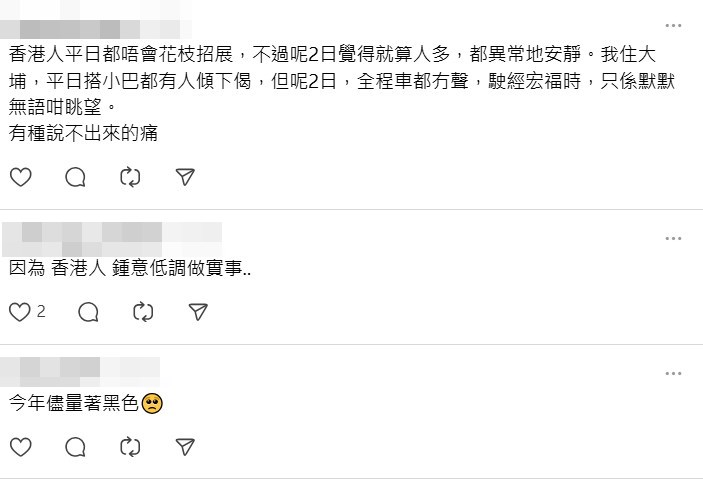The width and height of the screenshot is (703, 486).
Task: Like the 今年儘量著黑色 comment
Action: [20, 446]
